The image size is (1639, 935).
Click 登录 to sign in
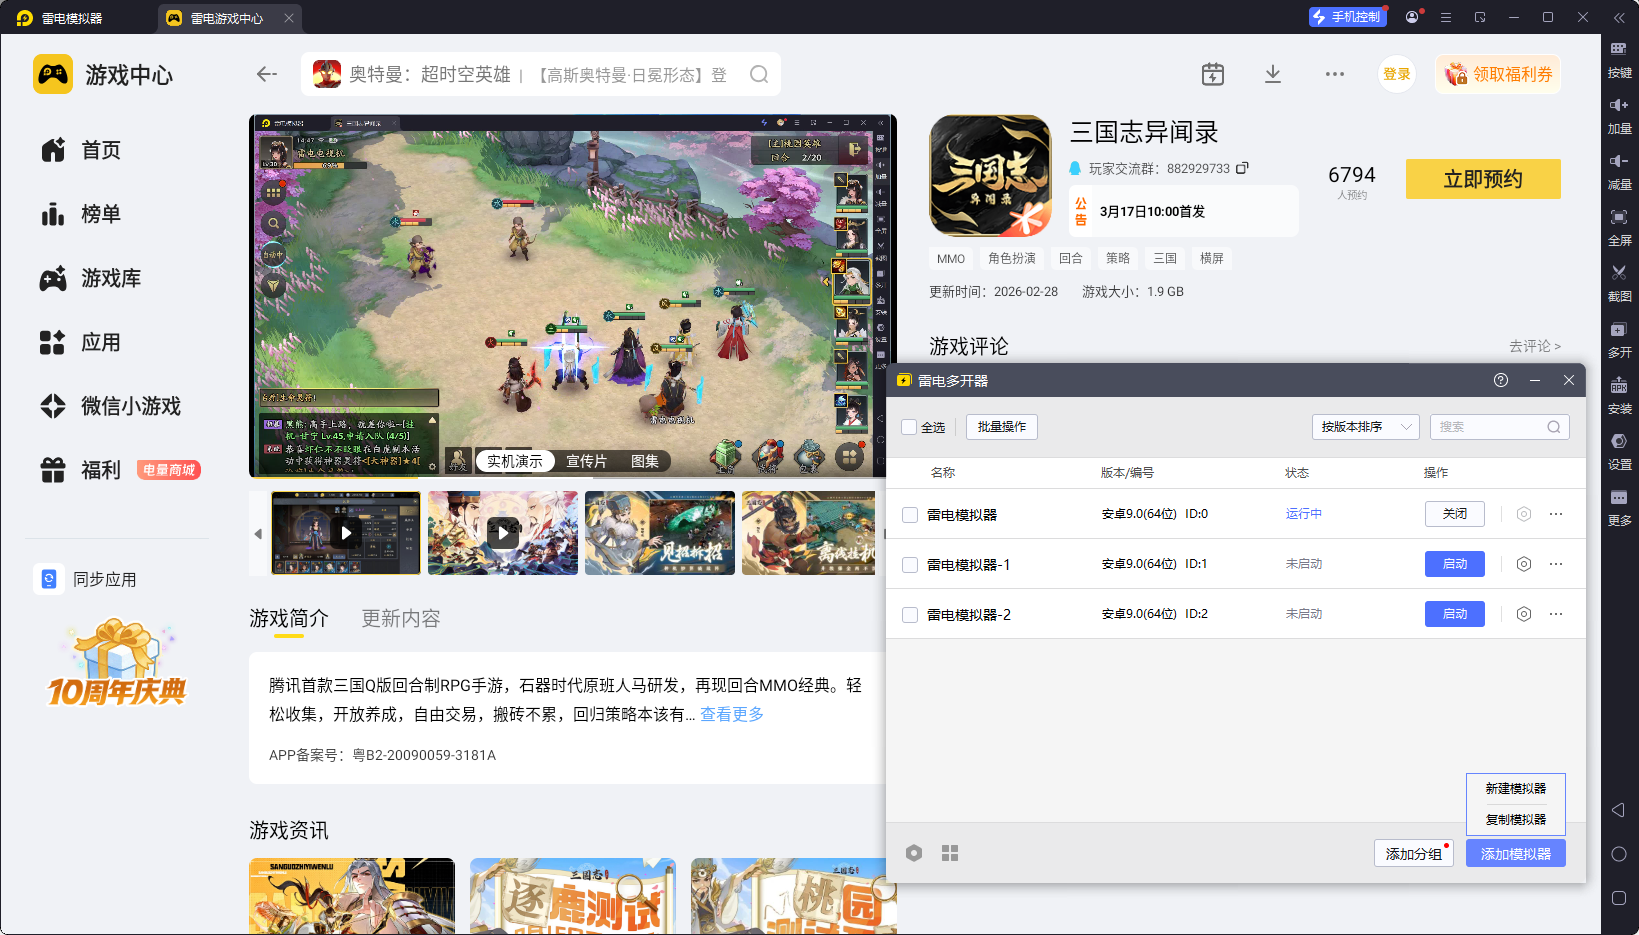pos(1397,74)
